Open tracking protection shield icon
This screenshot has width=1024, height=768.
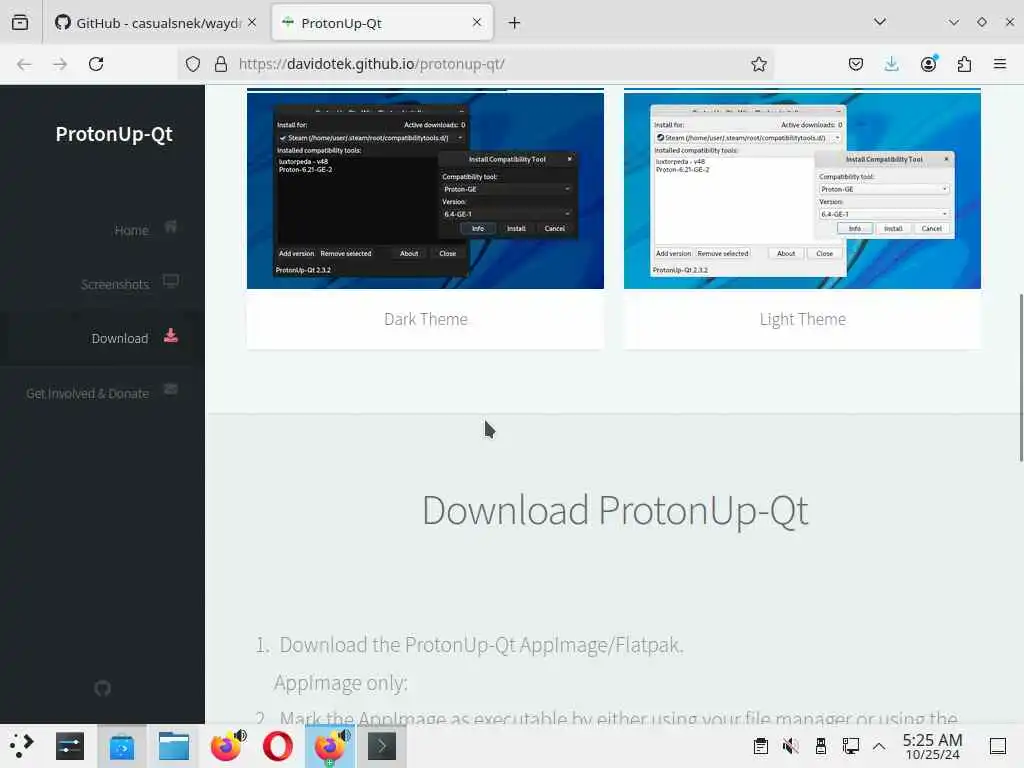click(x=193, y=64)
